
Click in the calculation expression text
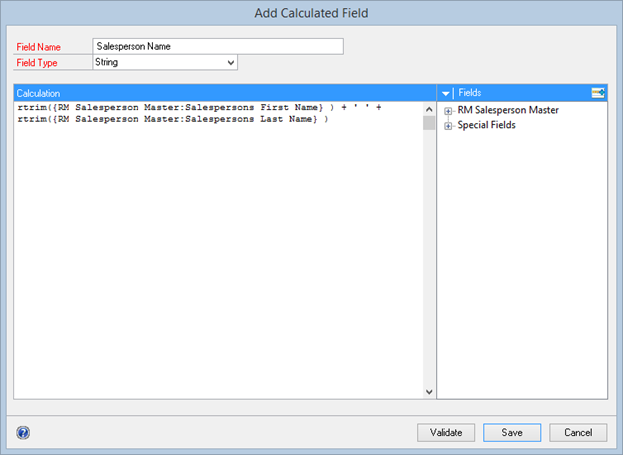pos(199,113)
